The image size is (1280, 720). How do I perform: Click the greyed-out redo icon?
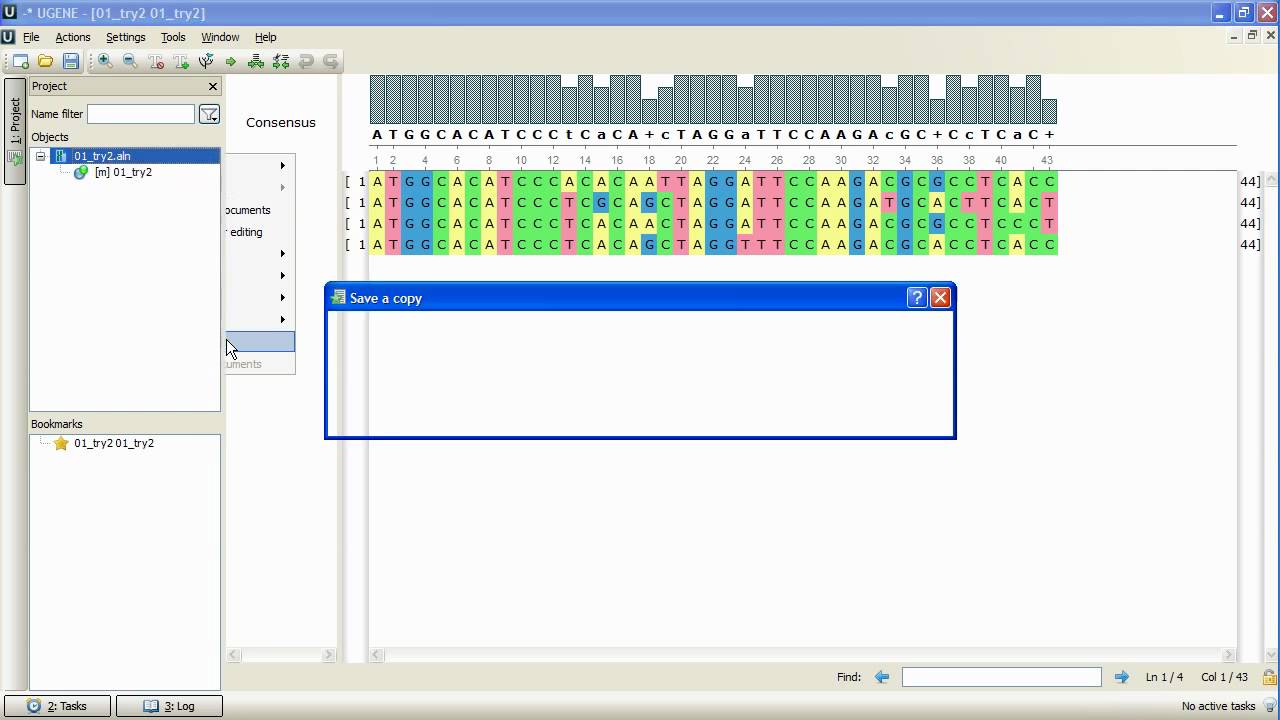[331, 61]
